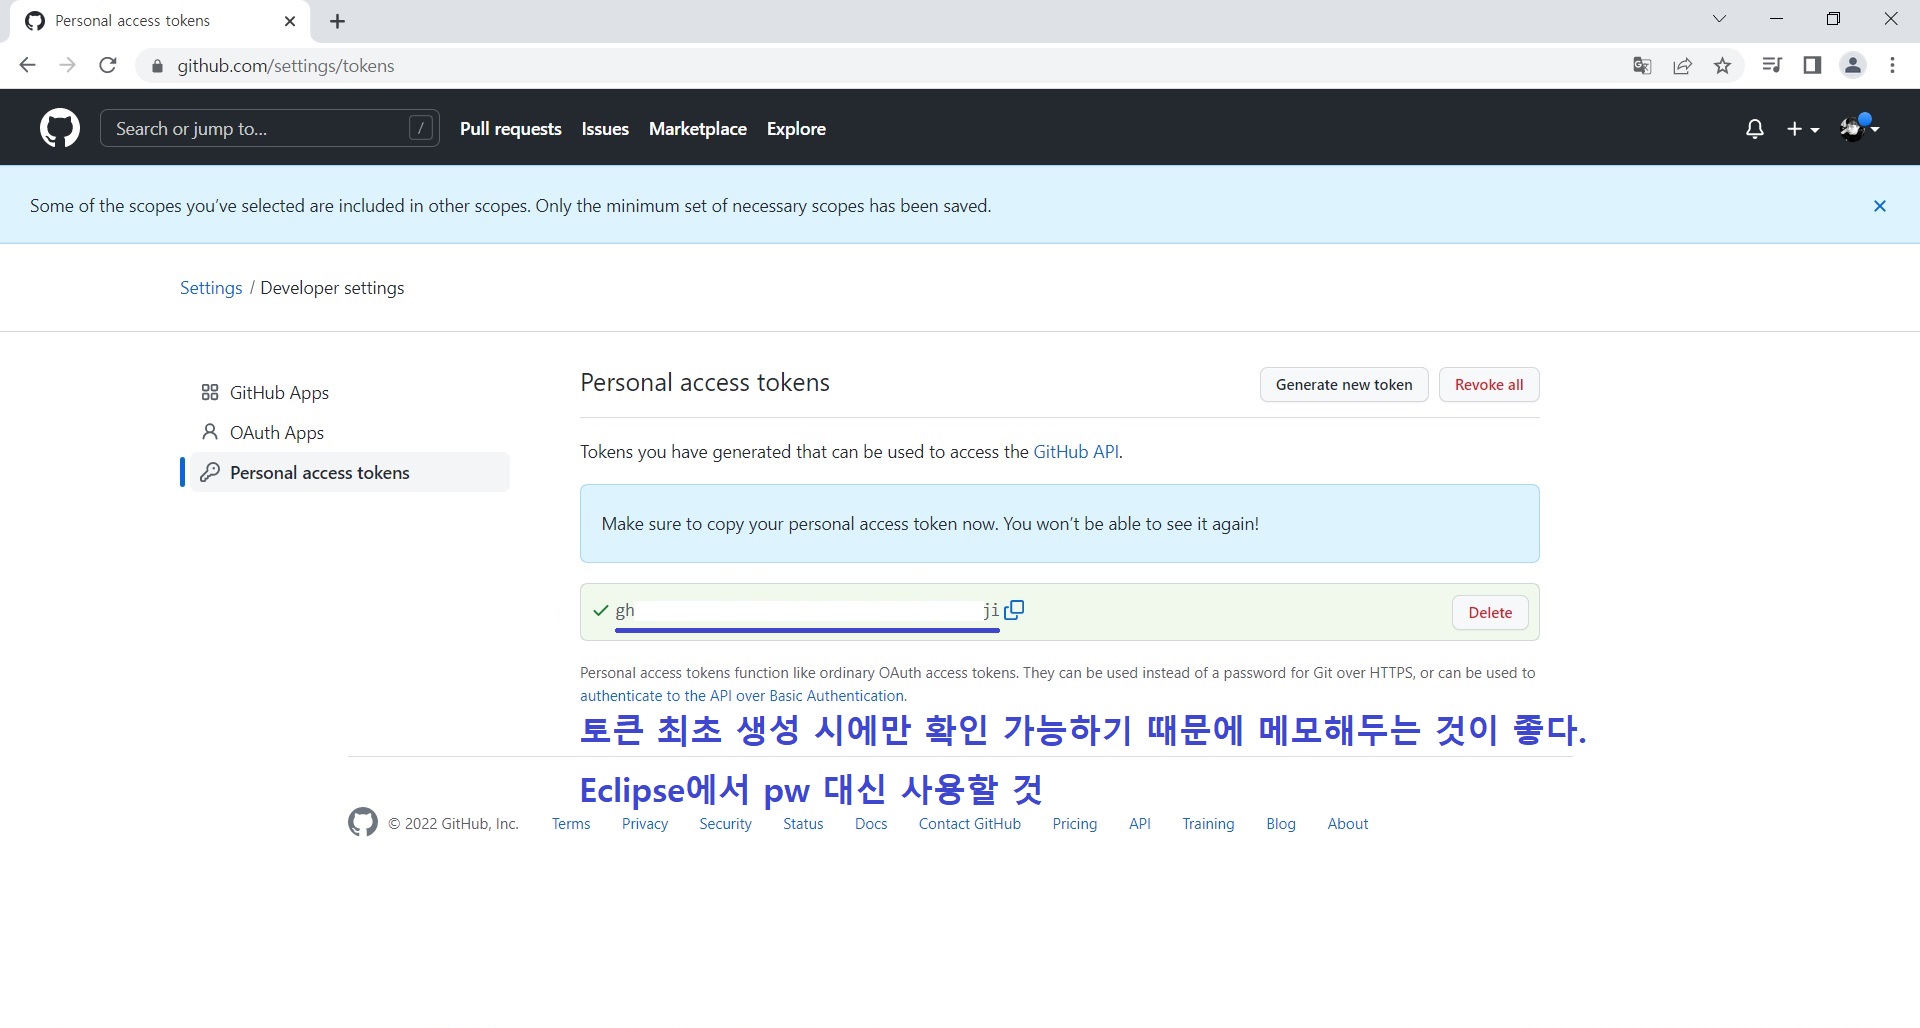Image resolution: width=1920 pixels, height=1028 pixels.
Task: Toggle the browser side panel
Action: [1812, 66]
